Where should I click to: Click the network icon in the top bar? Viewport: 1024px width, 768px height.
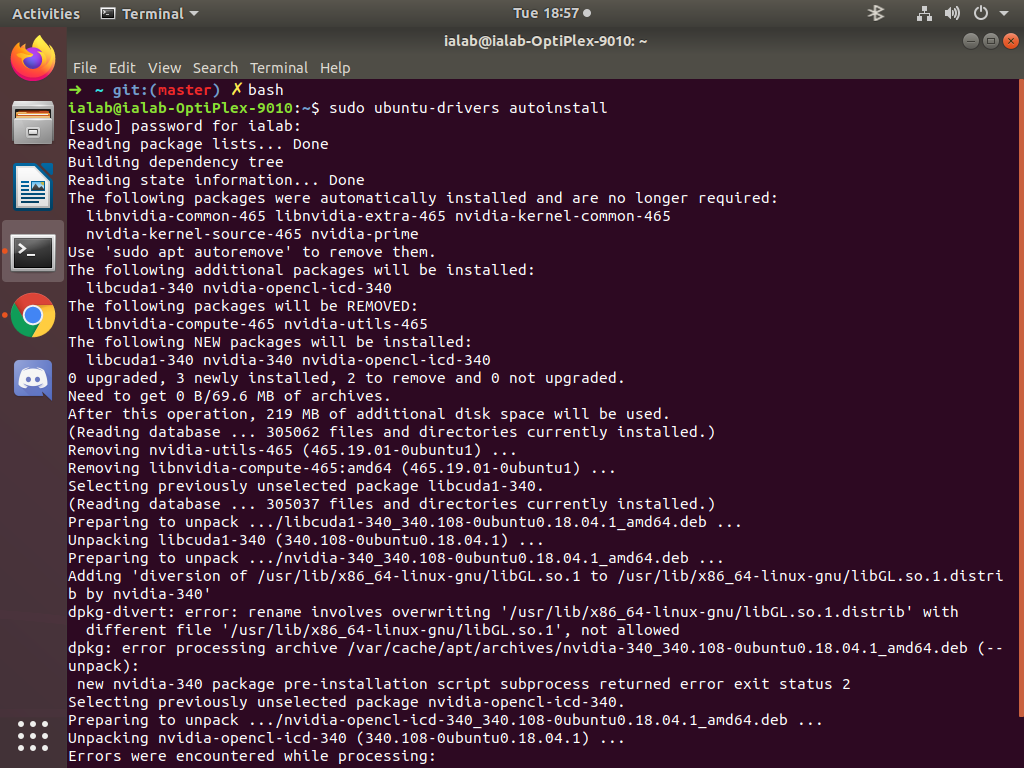coord(924,13)
